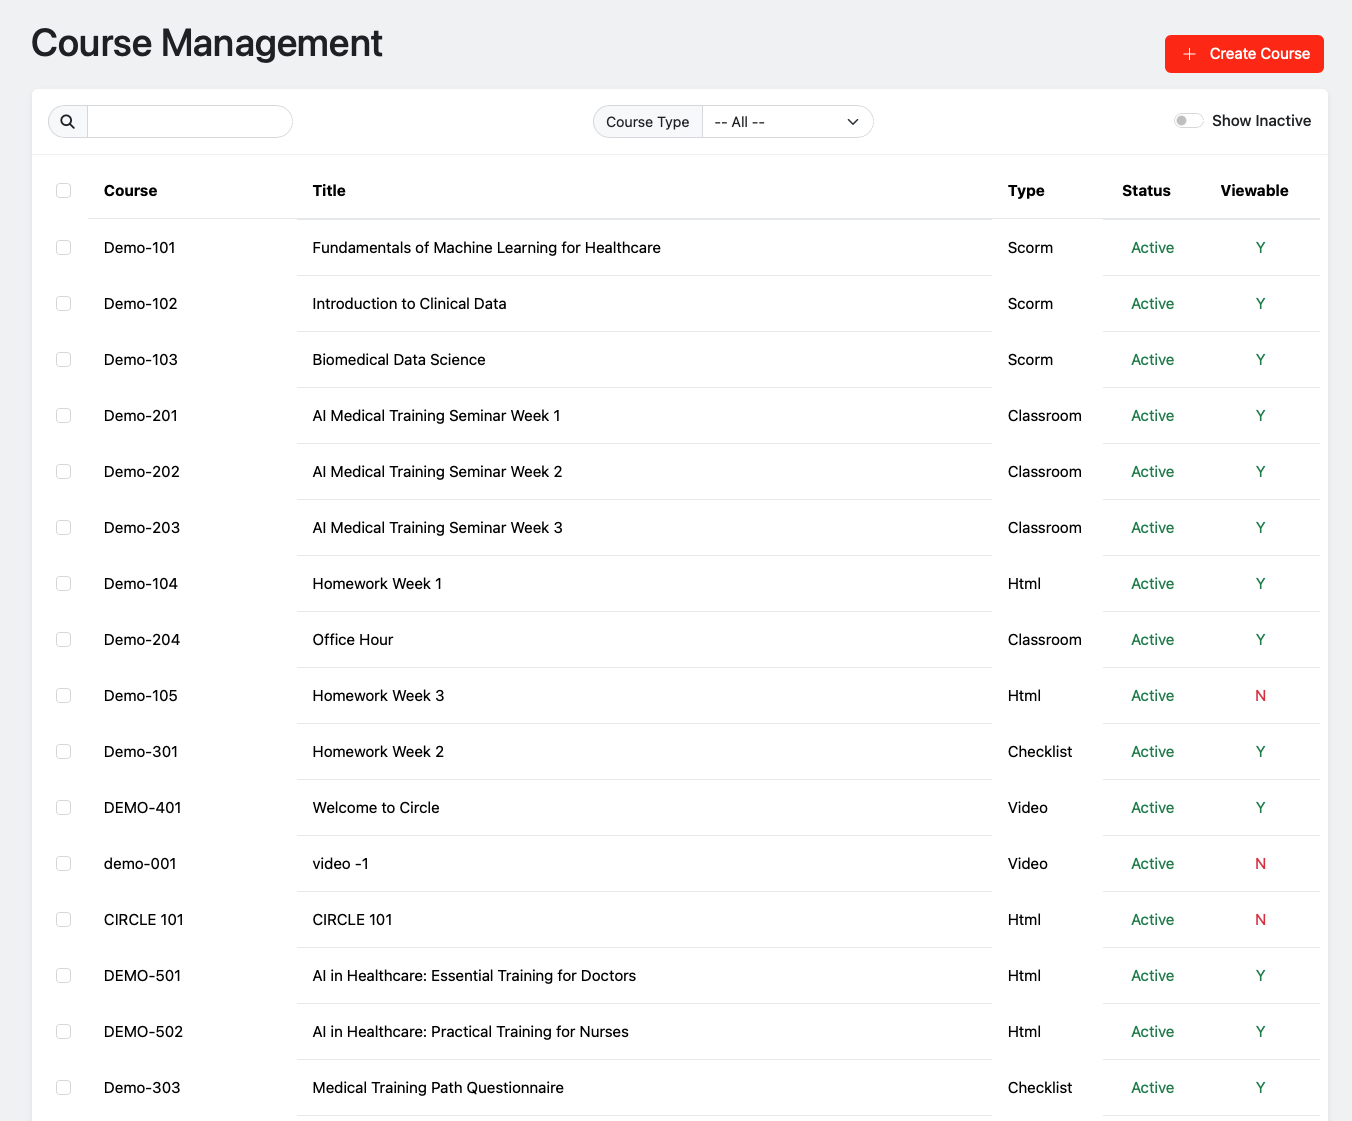This screenshot has height=1121, width=1352.
Task: Check the select-all header checkbox
Action: tap(64, 191)
